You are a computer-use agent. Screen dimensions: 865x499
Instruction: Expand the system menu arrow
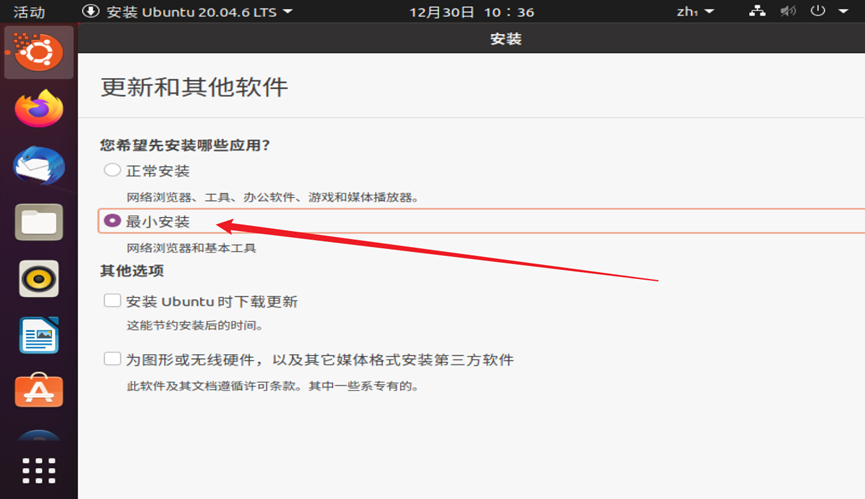[843, 11]
